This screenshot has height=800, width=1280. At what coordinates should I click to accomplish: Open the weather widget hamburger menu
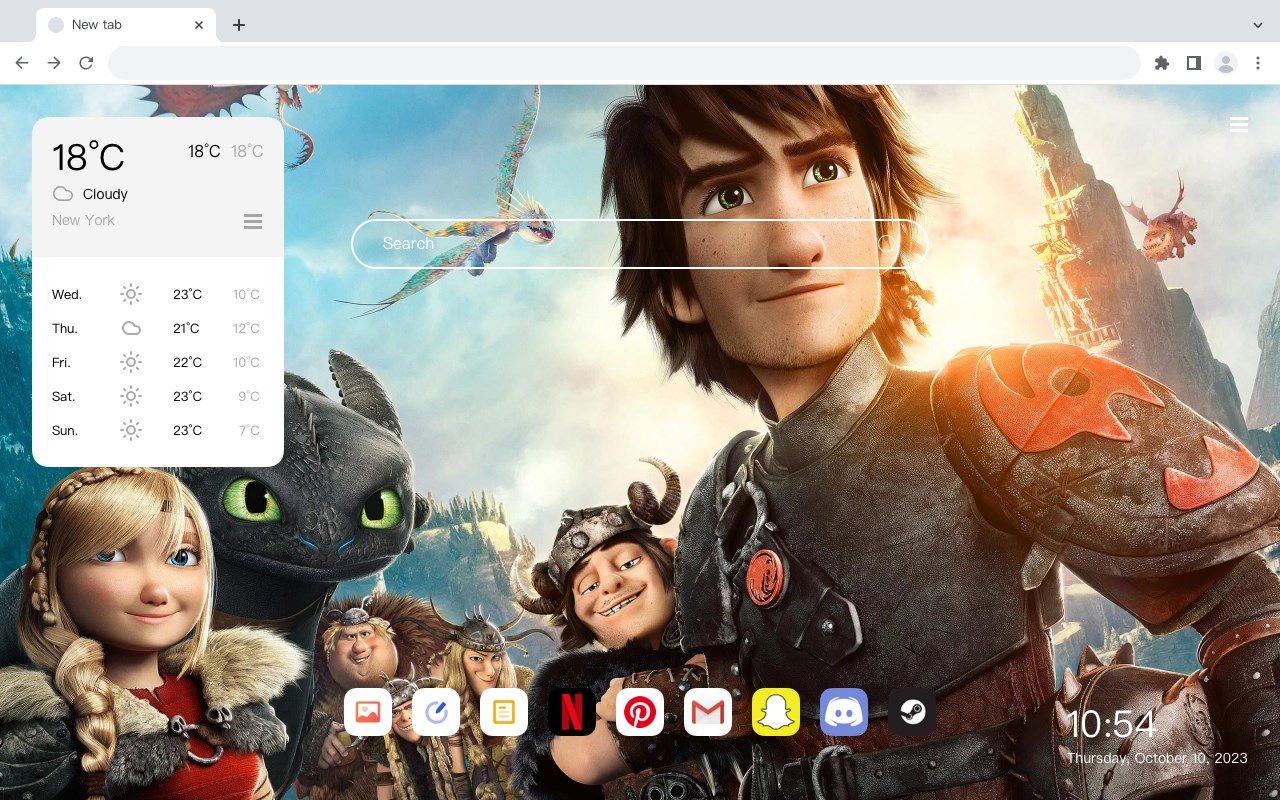(253, 222)
